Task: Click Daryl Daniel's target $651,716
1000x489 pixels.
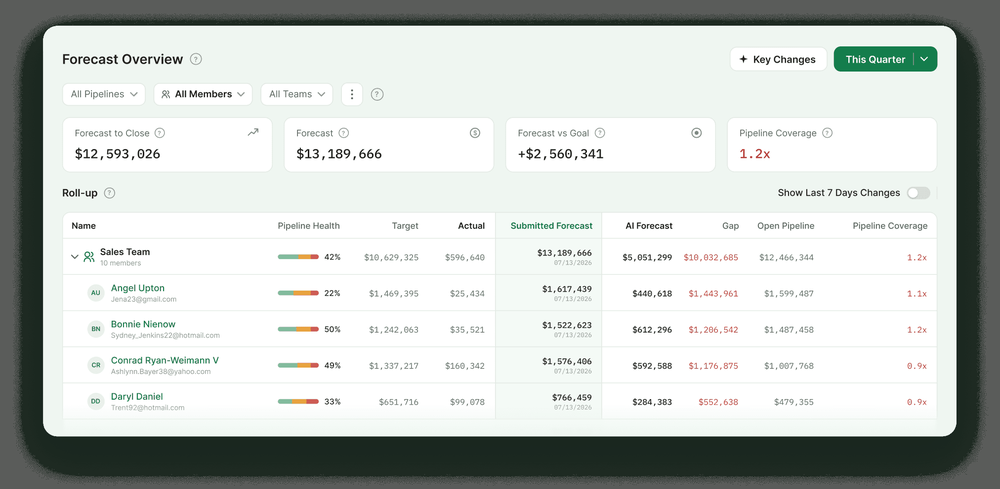Action: tap(399, 402)
